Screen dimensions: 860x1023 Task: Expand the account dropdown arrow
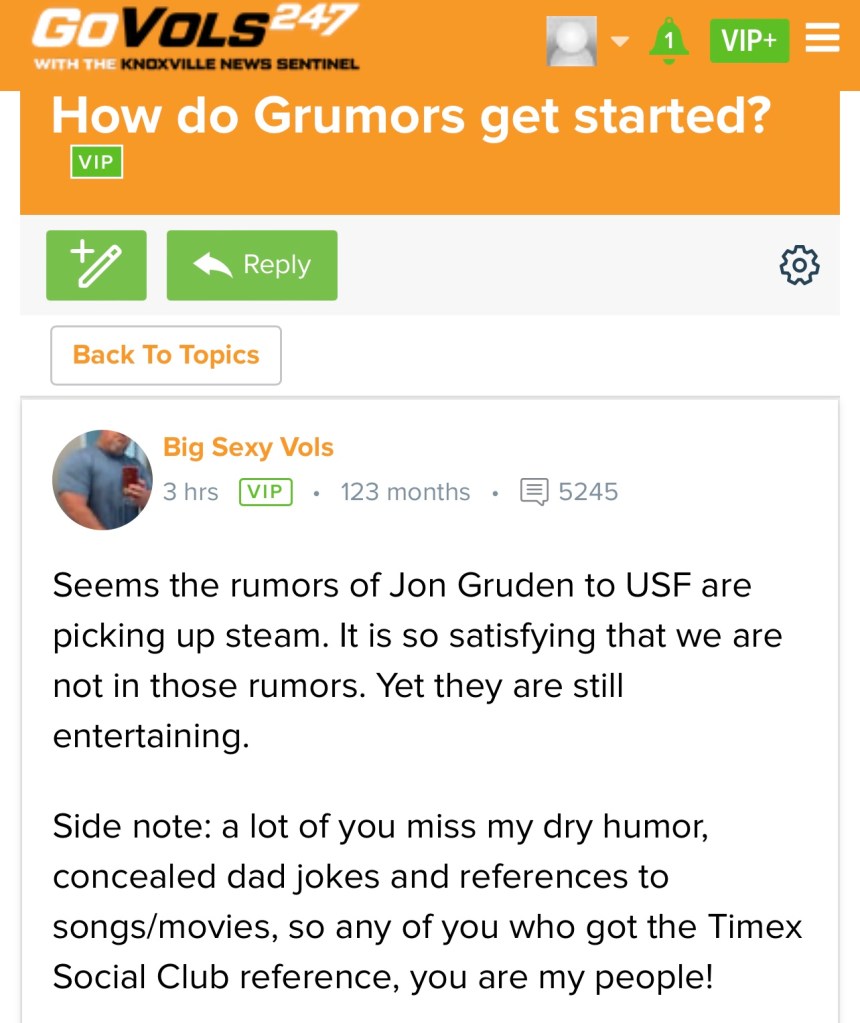[x=620, y=41]
